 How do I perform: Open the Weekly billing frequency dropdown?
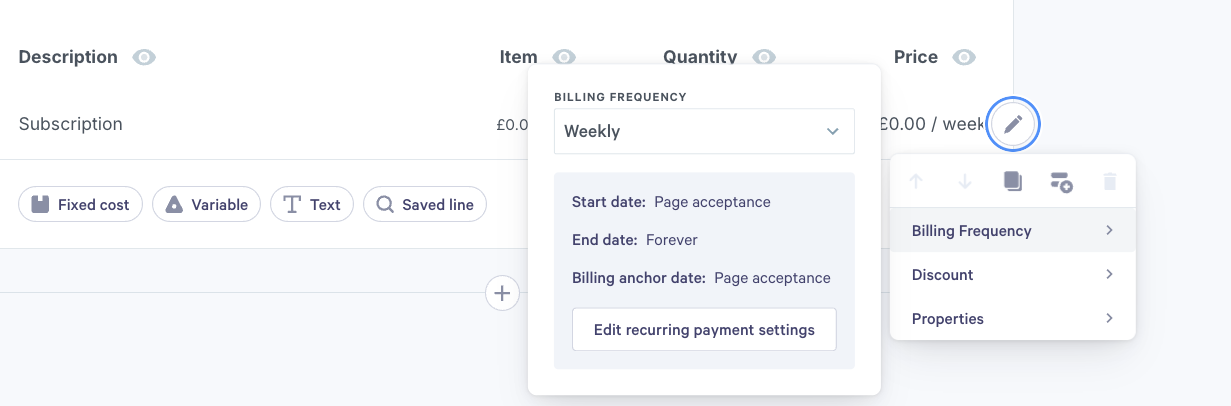(x=704, y=131)
